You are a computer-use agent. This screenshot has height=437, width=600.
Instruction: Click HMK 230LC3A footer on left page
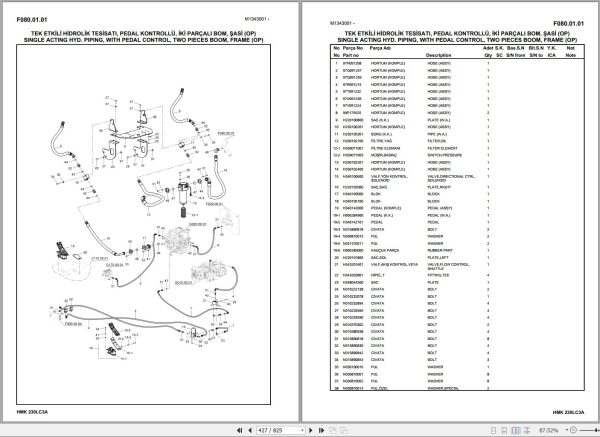[32, 412]
